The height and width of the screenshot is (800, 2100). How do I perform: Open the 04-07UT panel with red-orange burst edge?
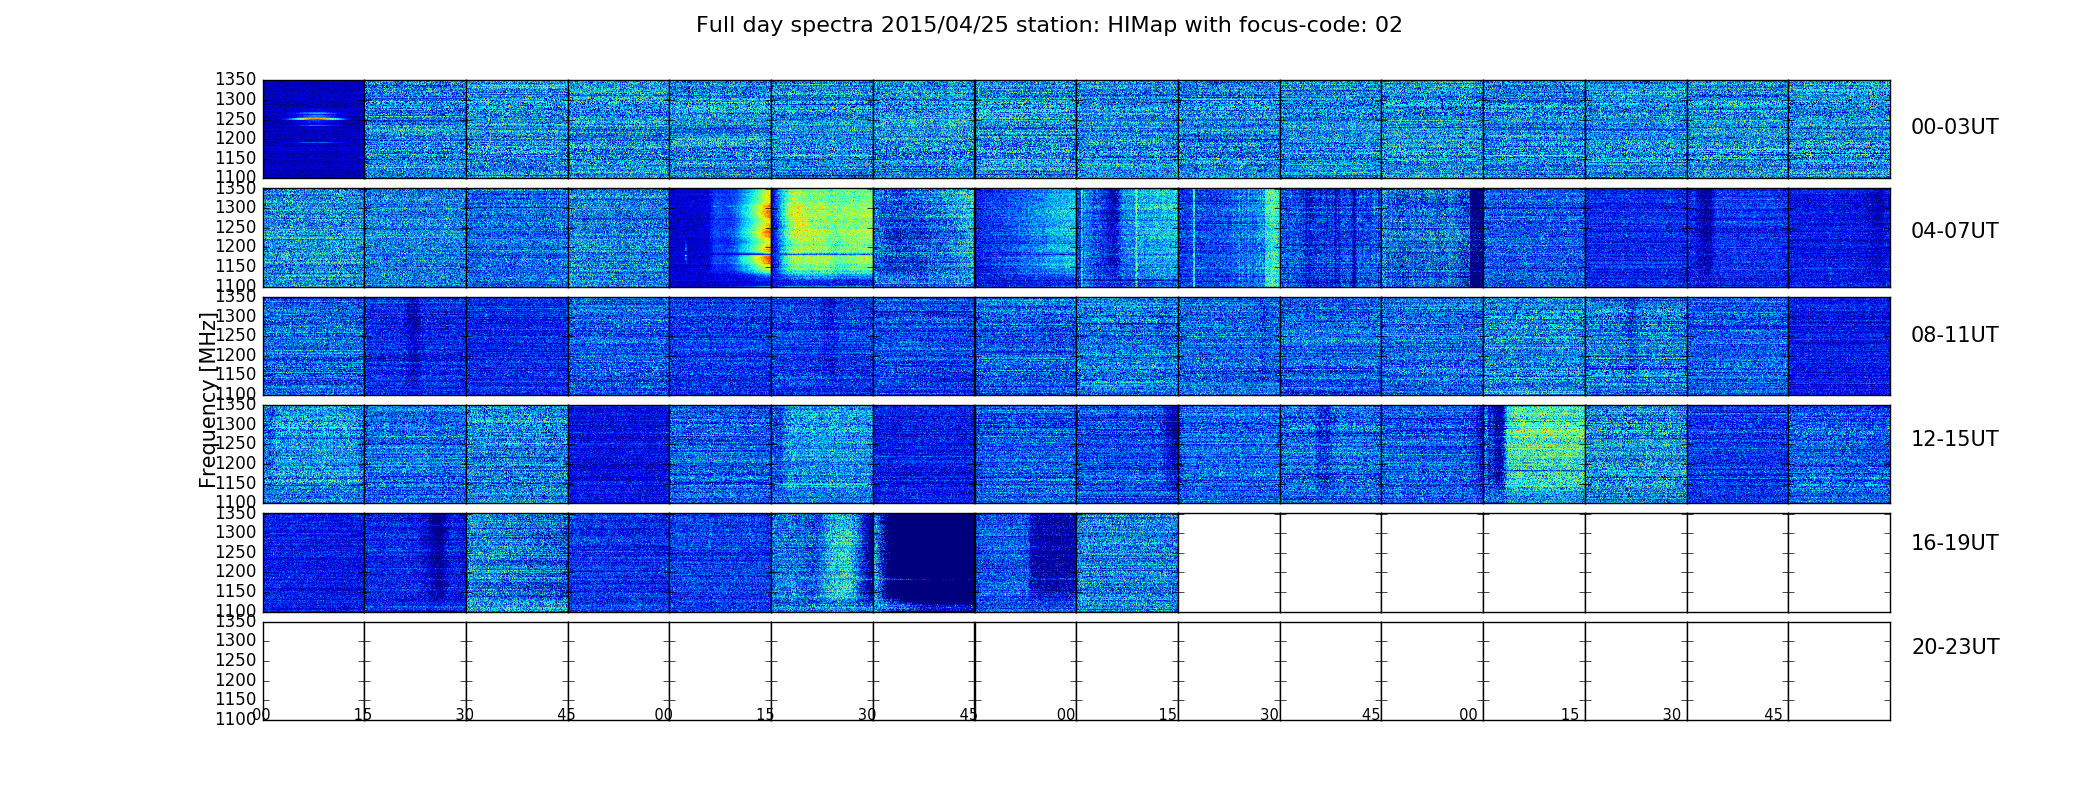click(x=720, y=238)
